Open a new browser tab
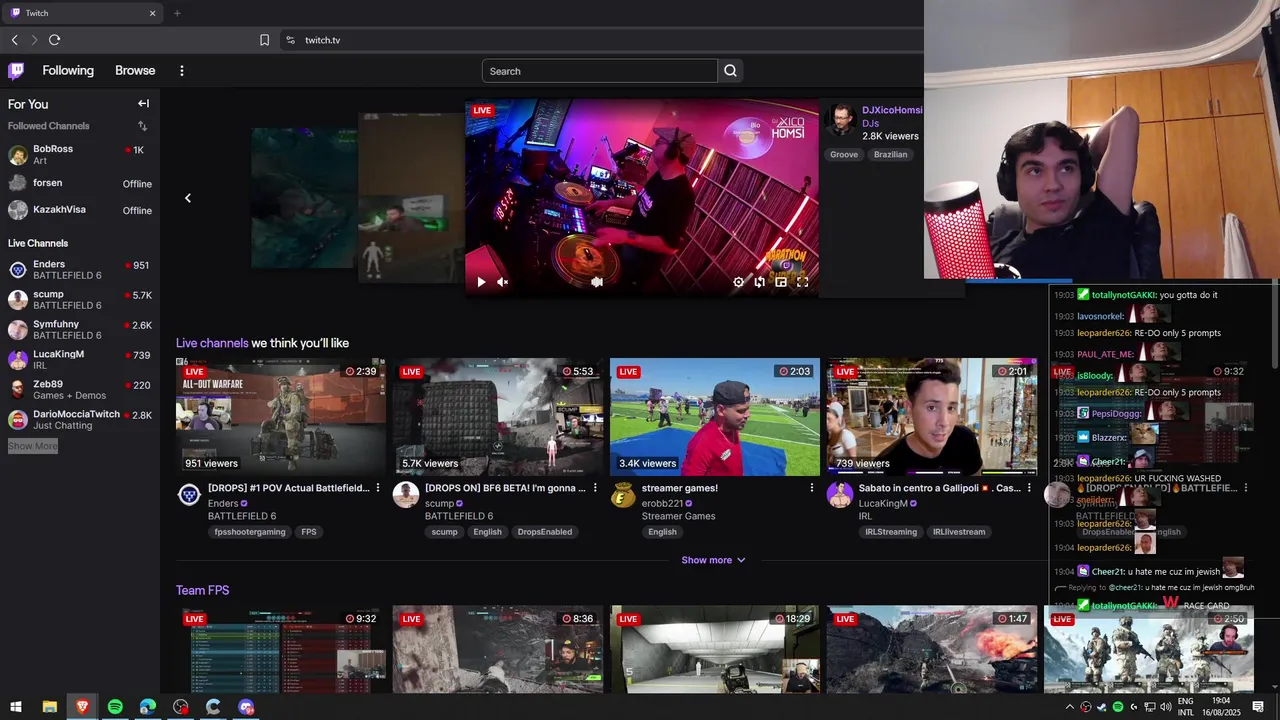Image resolution: width=1280 pixels, height=720 pixels. coord(177,13)
